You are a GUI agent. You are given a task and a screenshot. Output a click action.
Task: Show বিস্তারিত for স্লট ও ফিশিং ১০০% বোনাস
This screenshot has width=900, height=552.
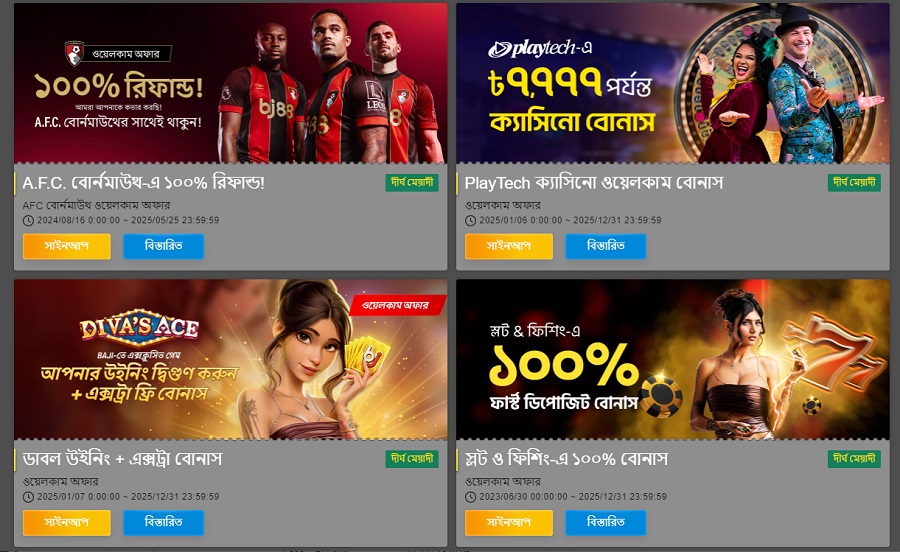tap(606, 523)
